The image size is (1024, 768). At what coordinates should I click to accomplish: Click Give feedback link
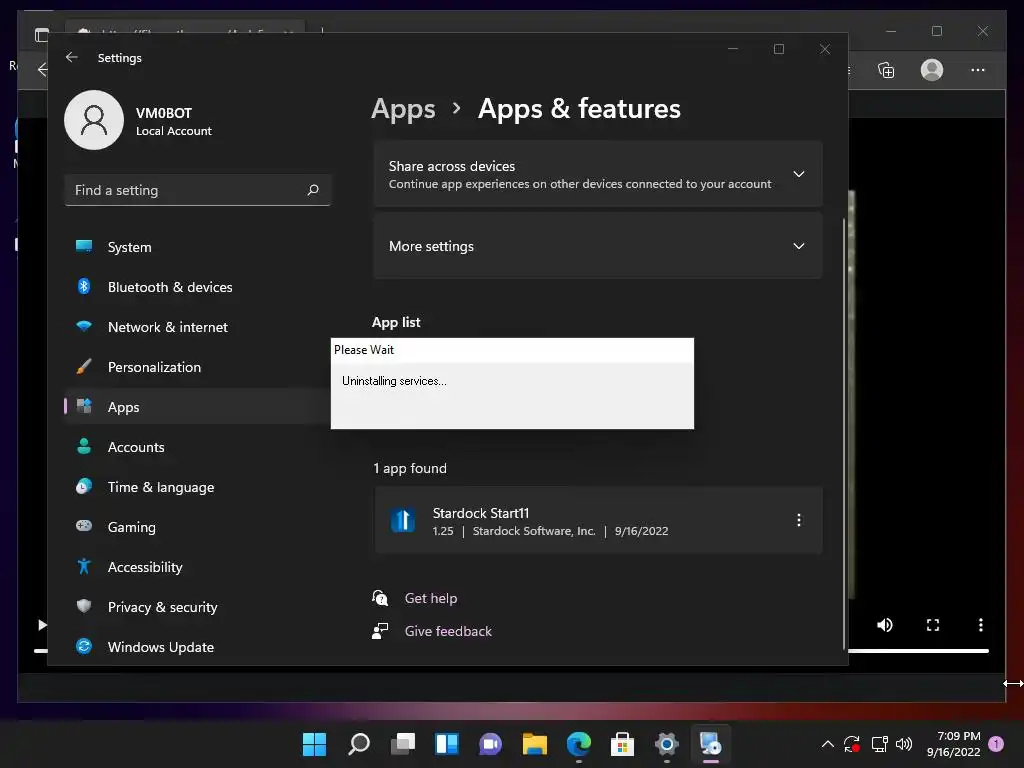pyautogui.click(x=448, y=632)
